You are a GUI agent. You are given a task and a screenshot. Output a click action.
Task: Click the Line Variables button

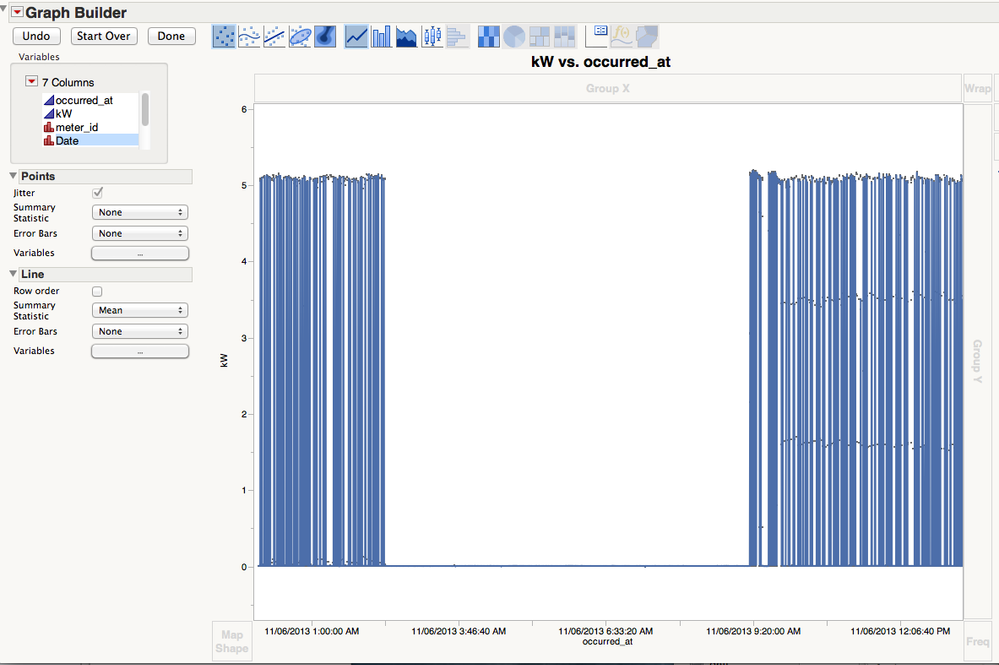click(x=140, y=352)
